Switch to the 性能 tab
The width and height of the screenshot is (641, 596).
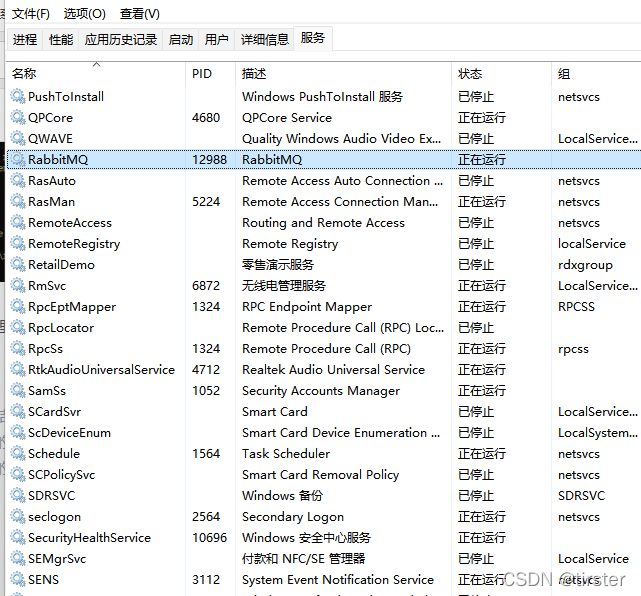[61, 40]
